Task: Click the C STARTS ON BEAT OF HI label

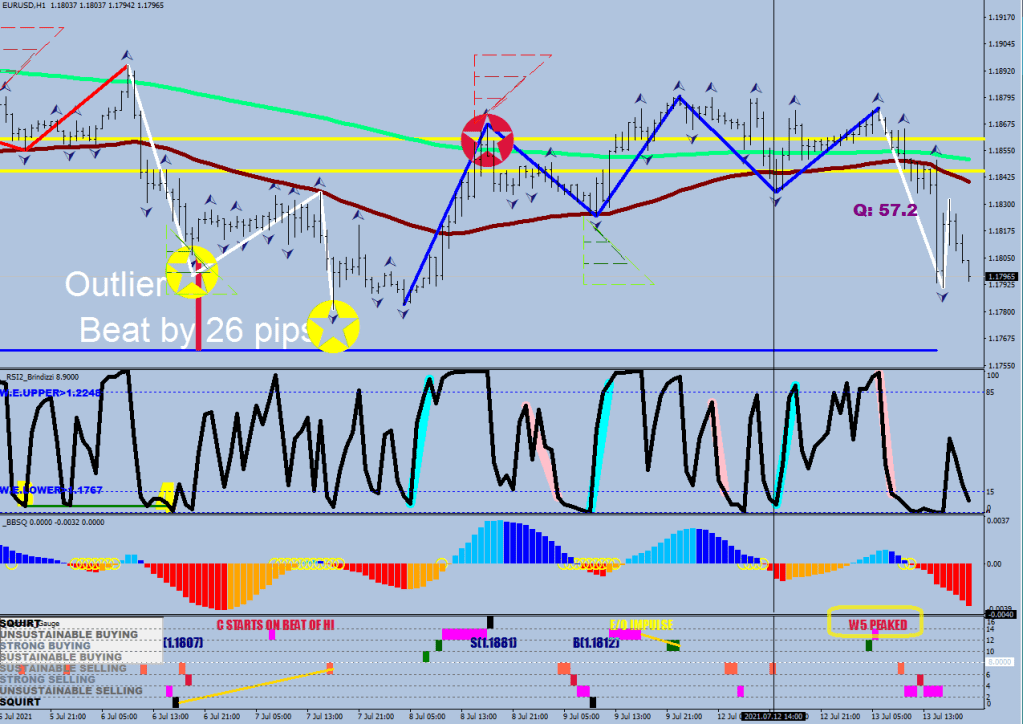Action: point(275,624)
